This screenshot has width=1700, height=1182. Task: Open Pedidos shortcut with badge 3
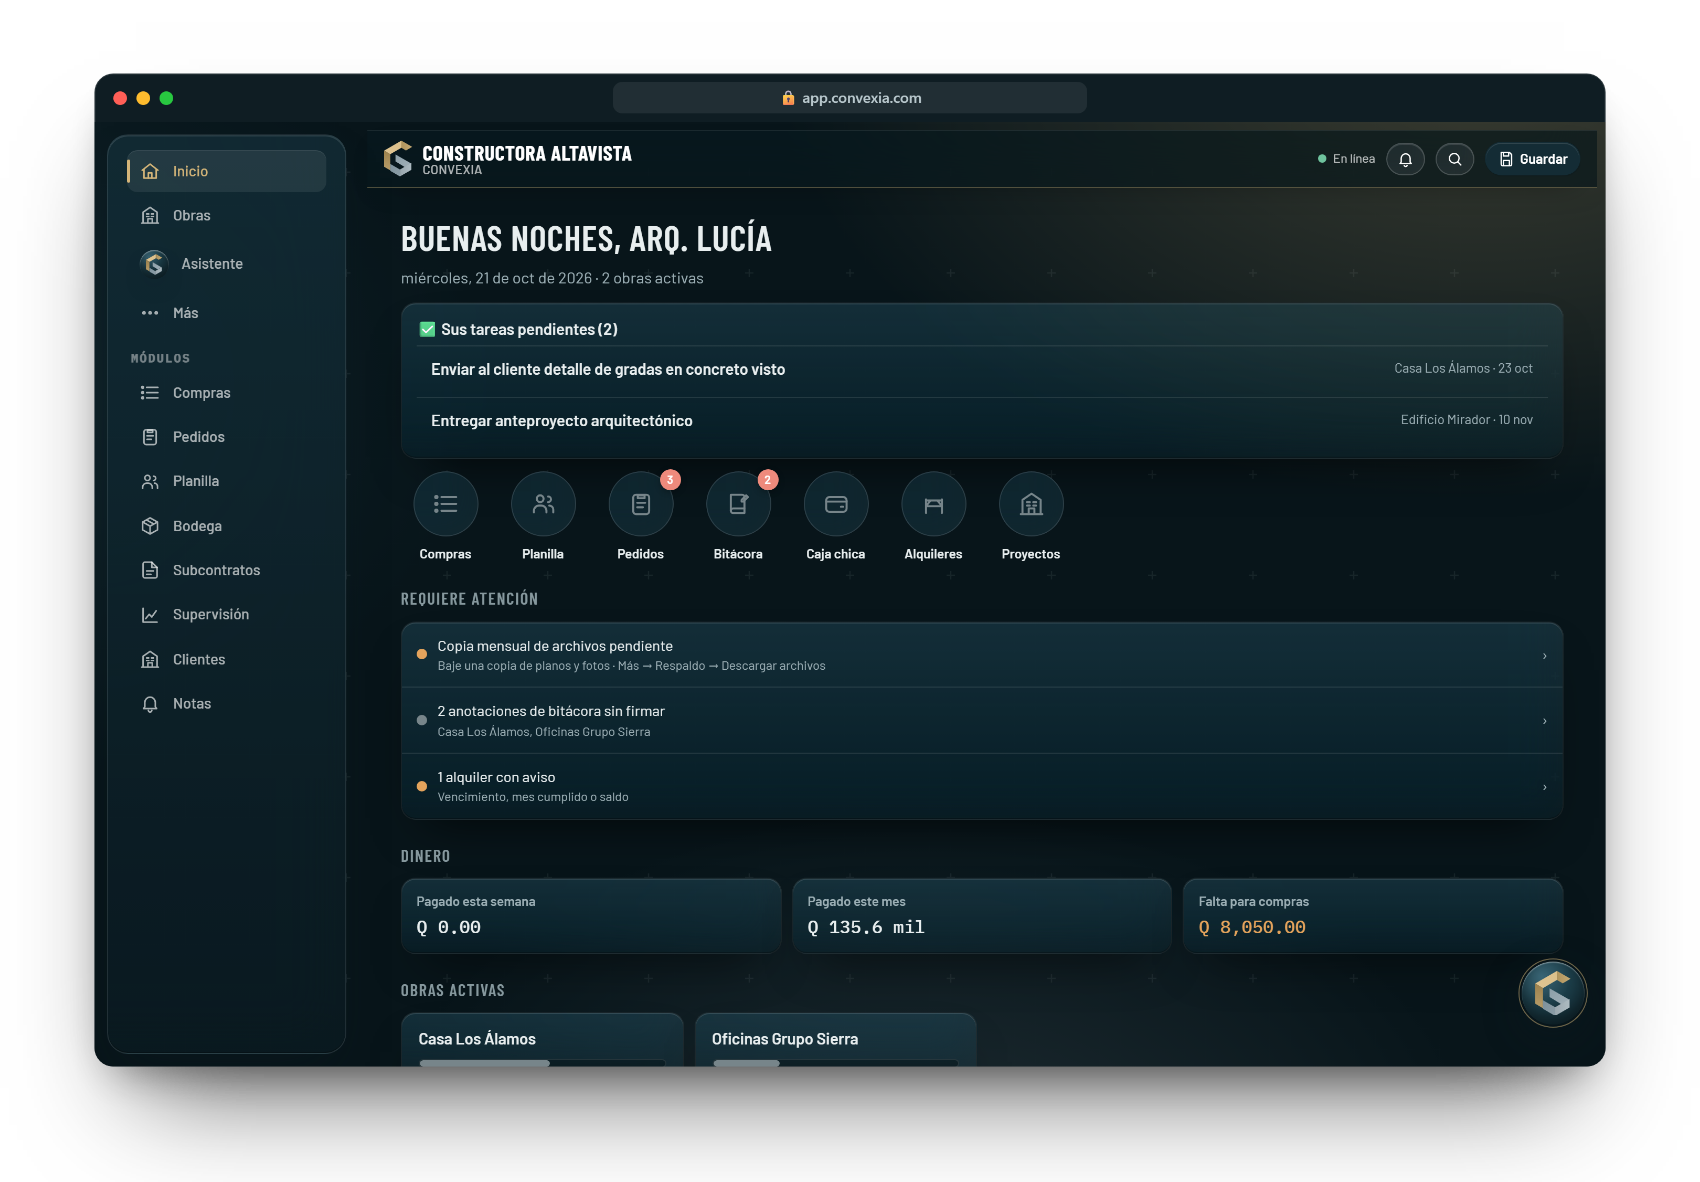click(x=641, y=504)
